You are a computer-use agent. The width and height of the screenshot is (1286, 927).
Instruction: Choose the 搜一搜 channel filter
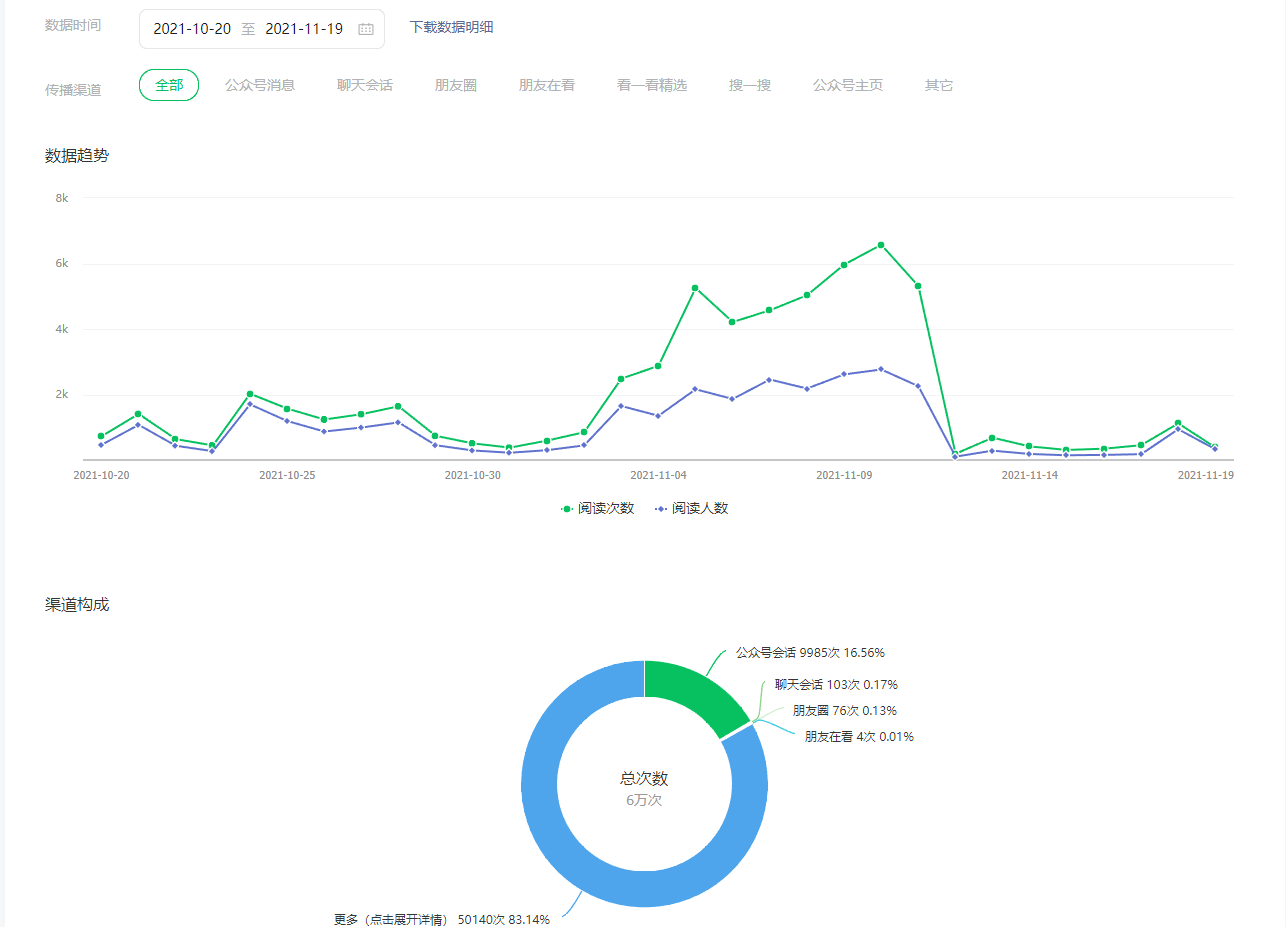pyautogui.click(x=750, y=85)
